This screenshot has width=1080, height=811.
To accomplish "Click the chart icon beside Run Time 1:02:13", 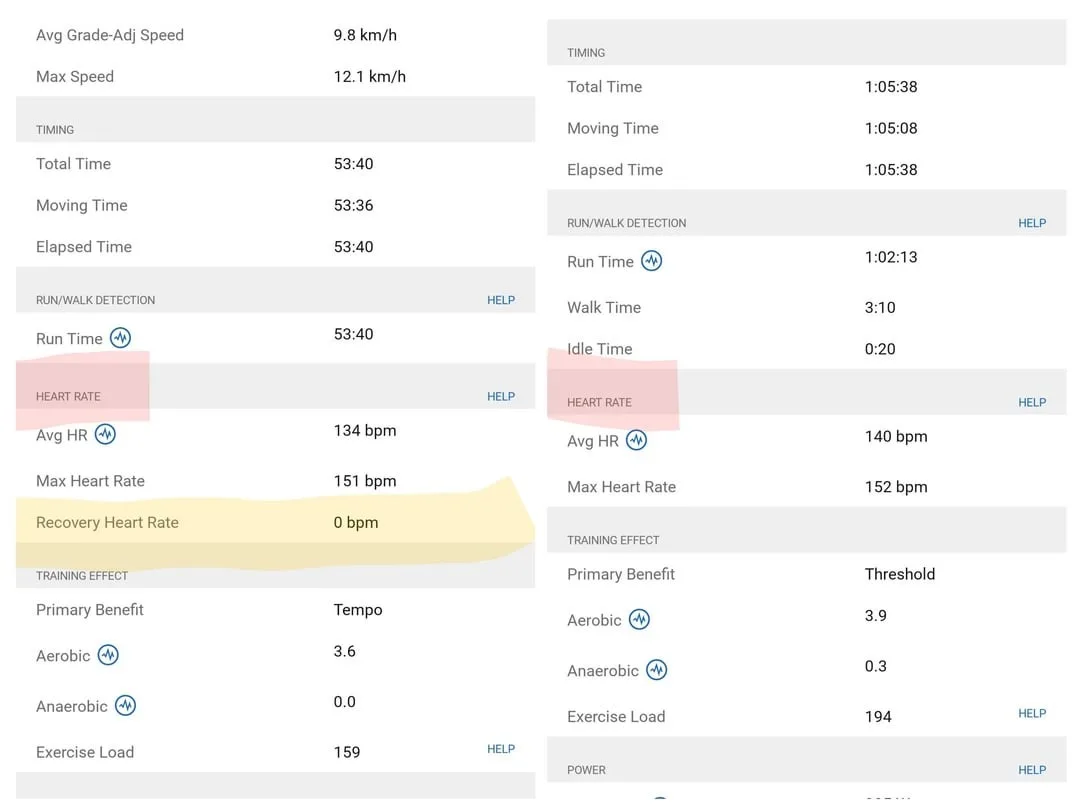I will pos(651,262).
